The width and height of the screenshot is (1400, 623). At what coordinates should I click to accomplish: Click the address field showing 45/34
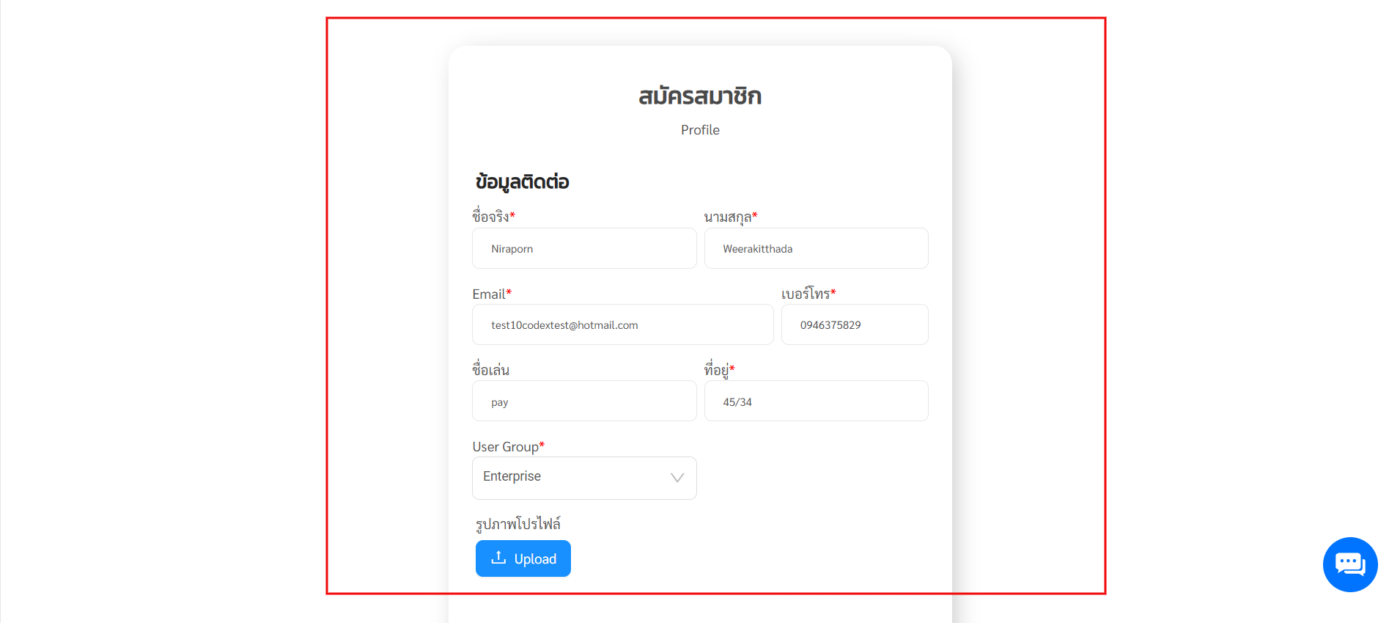tap(816, 401)
